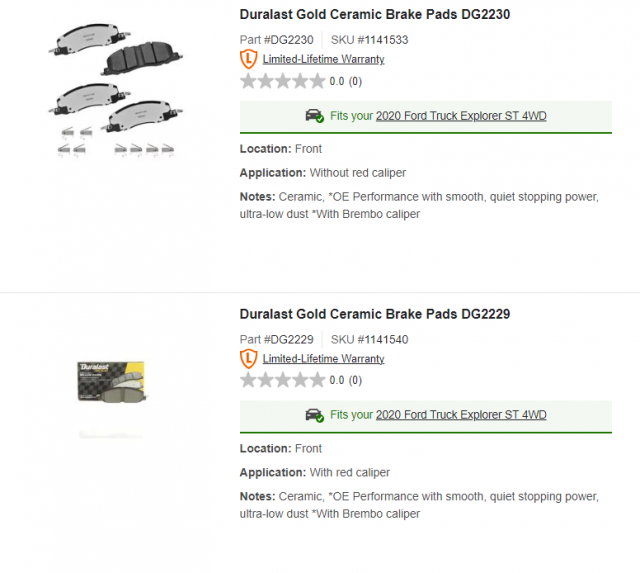Image resolution: width=640 pixels, height=573 pixels.
Task: Click the review count (0) for DG2229
Action: [355, 380]
